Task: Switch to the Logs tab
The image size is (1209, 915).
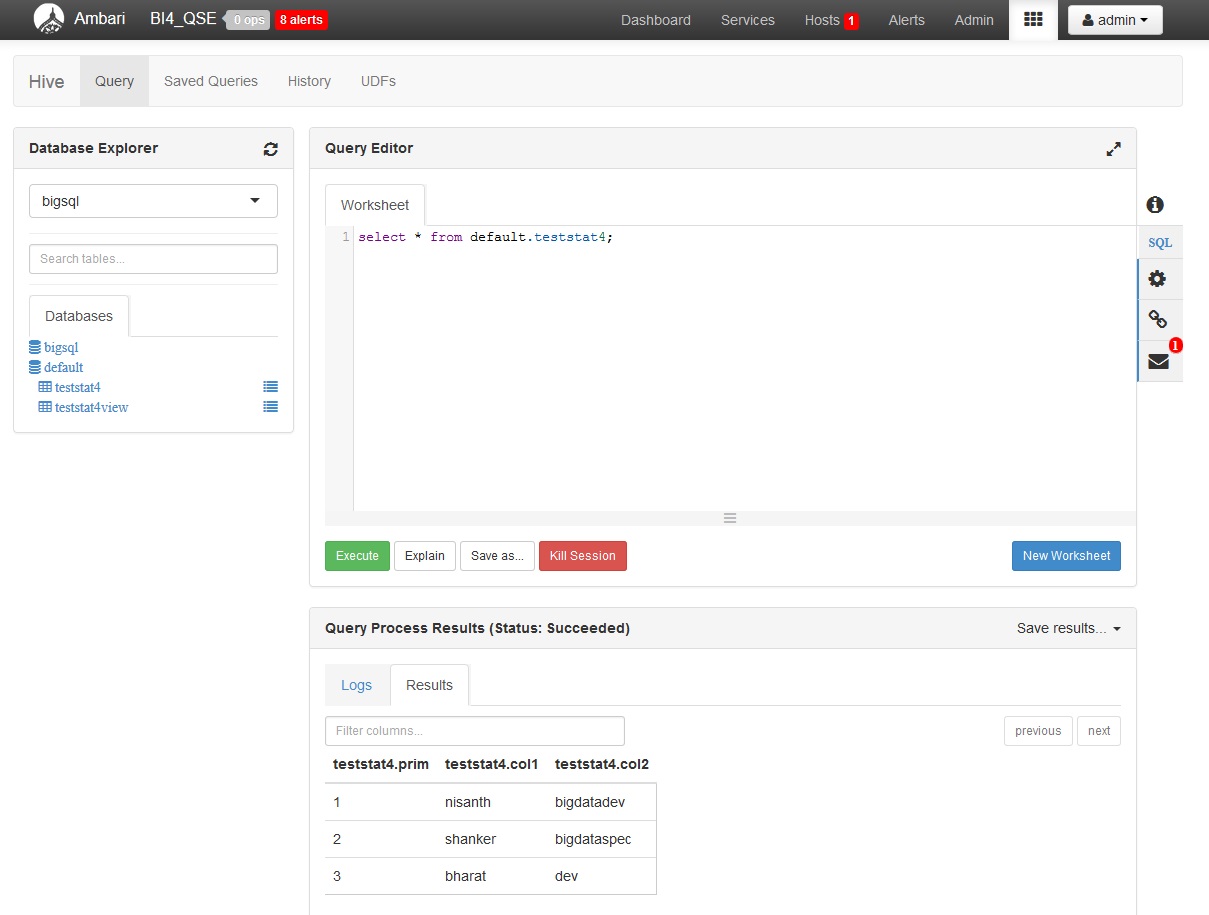Action: pos(356,685)
